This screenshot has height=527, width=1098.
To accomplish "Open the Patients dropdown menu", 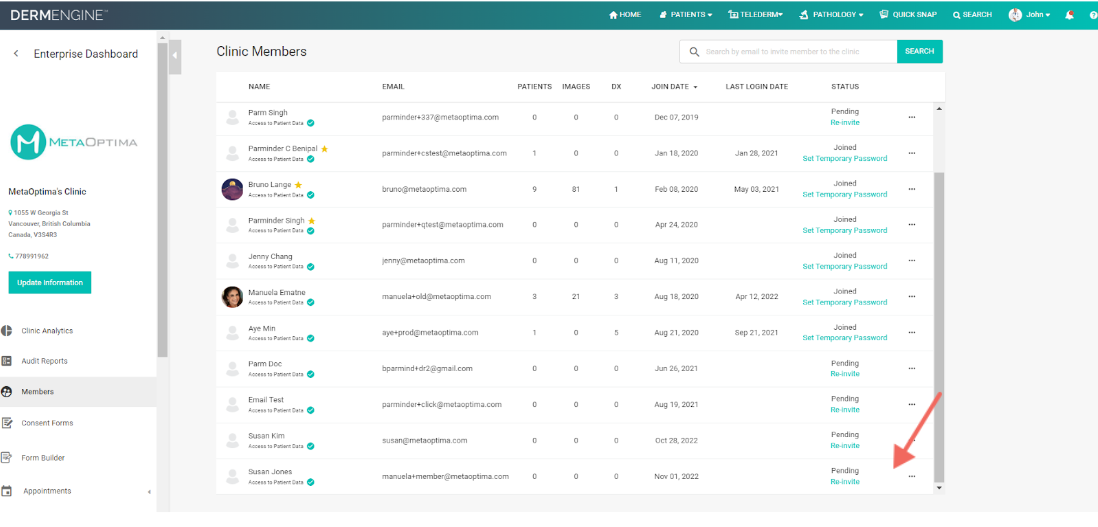I will point(686,15).
